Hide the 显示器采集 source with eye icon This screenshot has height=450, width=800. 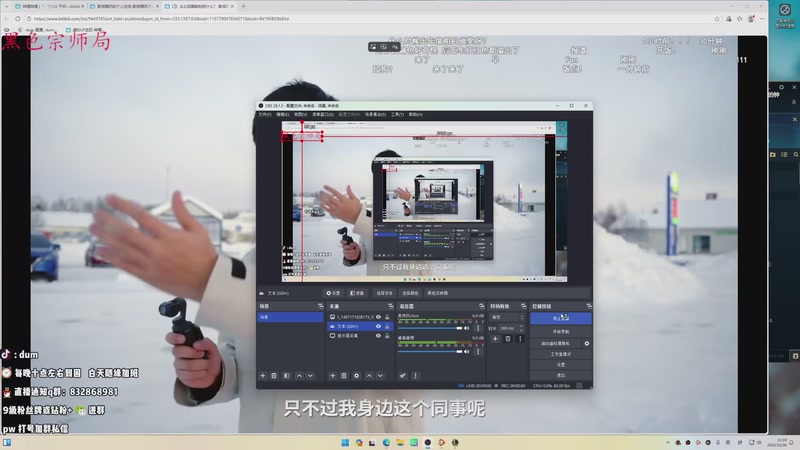click(378, 337)
